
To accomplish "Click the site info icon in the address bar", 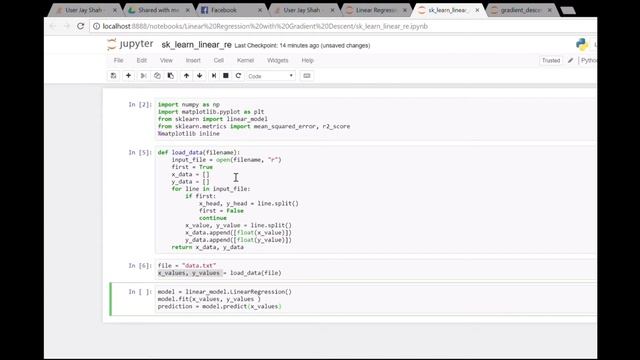I will coord(96,26).
